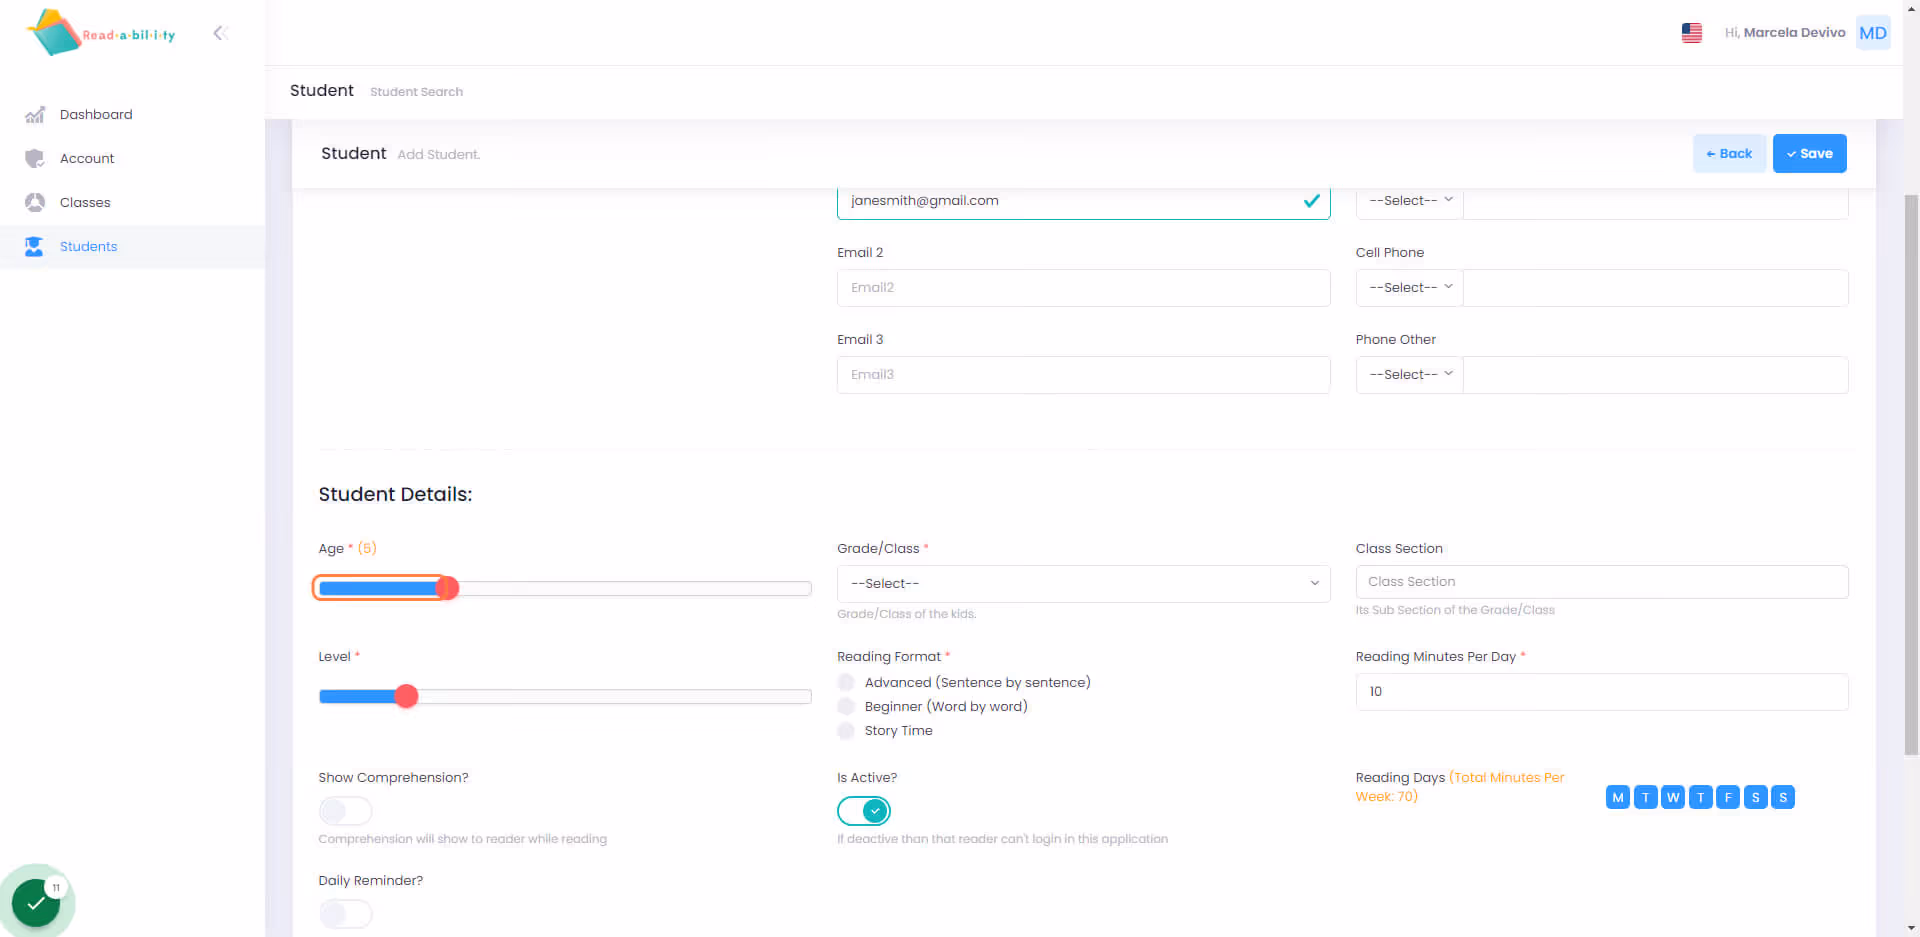Open MD user avatar menu
Viewport: 1920px width, 937px height.
pos(1873,33)
